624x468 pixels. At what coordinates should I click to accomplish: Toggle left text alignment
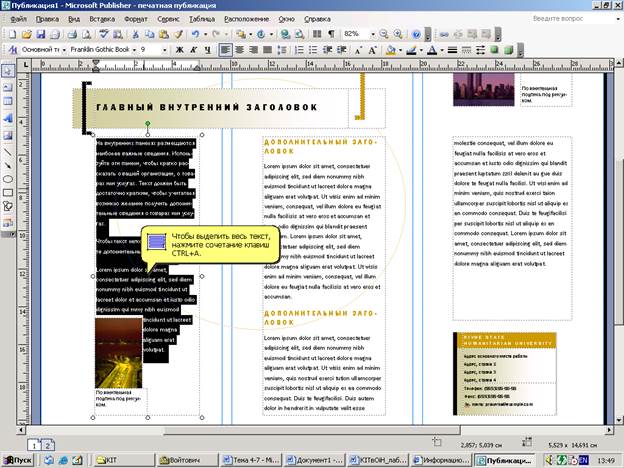pos(225,49)
